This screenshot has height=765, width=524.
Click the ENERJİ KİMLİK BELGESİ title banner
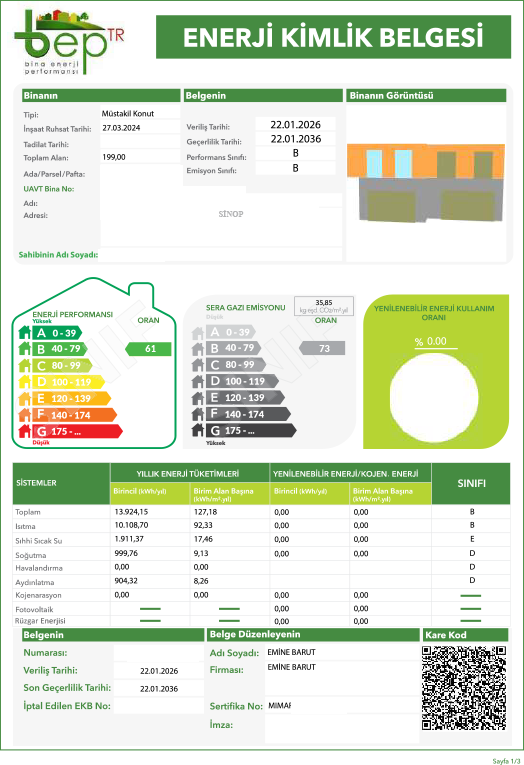pos(333,37)
